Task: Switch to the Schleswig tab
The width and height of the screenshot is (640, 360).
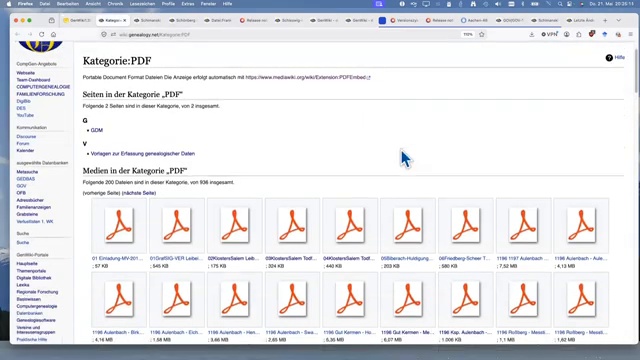Action: pos(289,20)
